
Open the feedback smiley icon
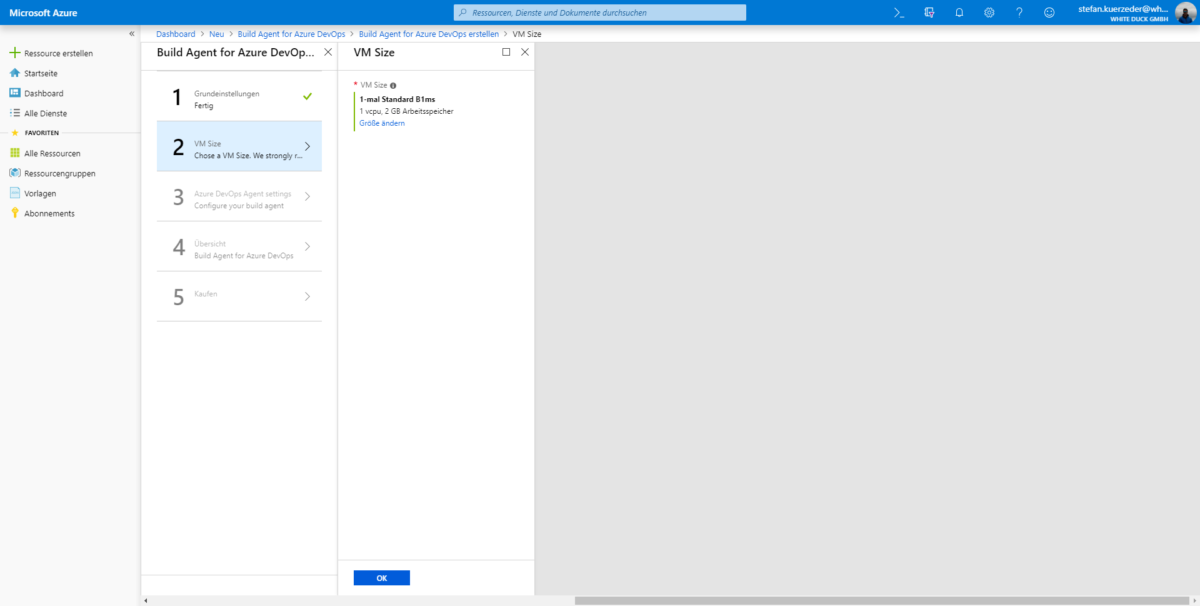point(1048,12)
